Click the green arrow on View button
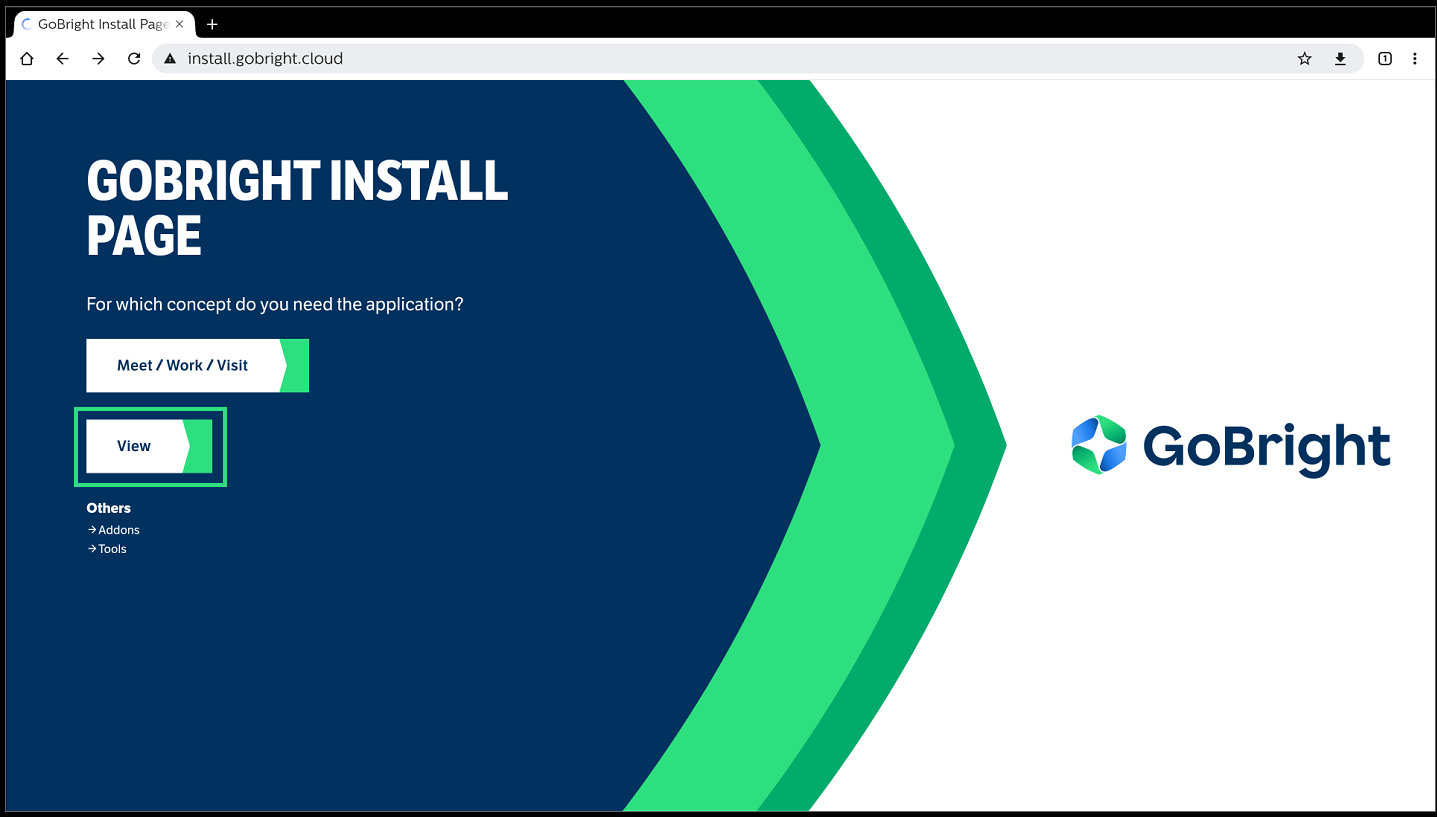Screen dimensions: 1437x817 pyautogui.click(x=200, y=446)
